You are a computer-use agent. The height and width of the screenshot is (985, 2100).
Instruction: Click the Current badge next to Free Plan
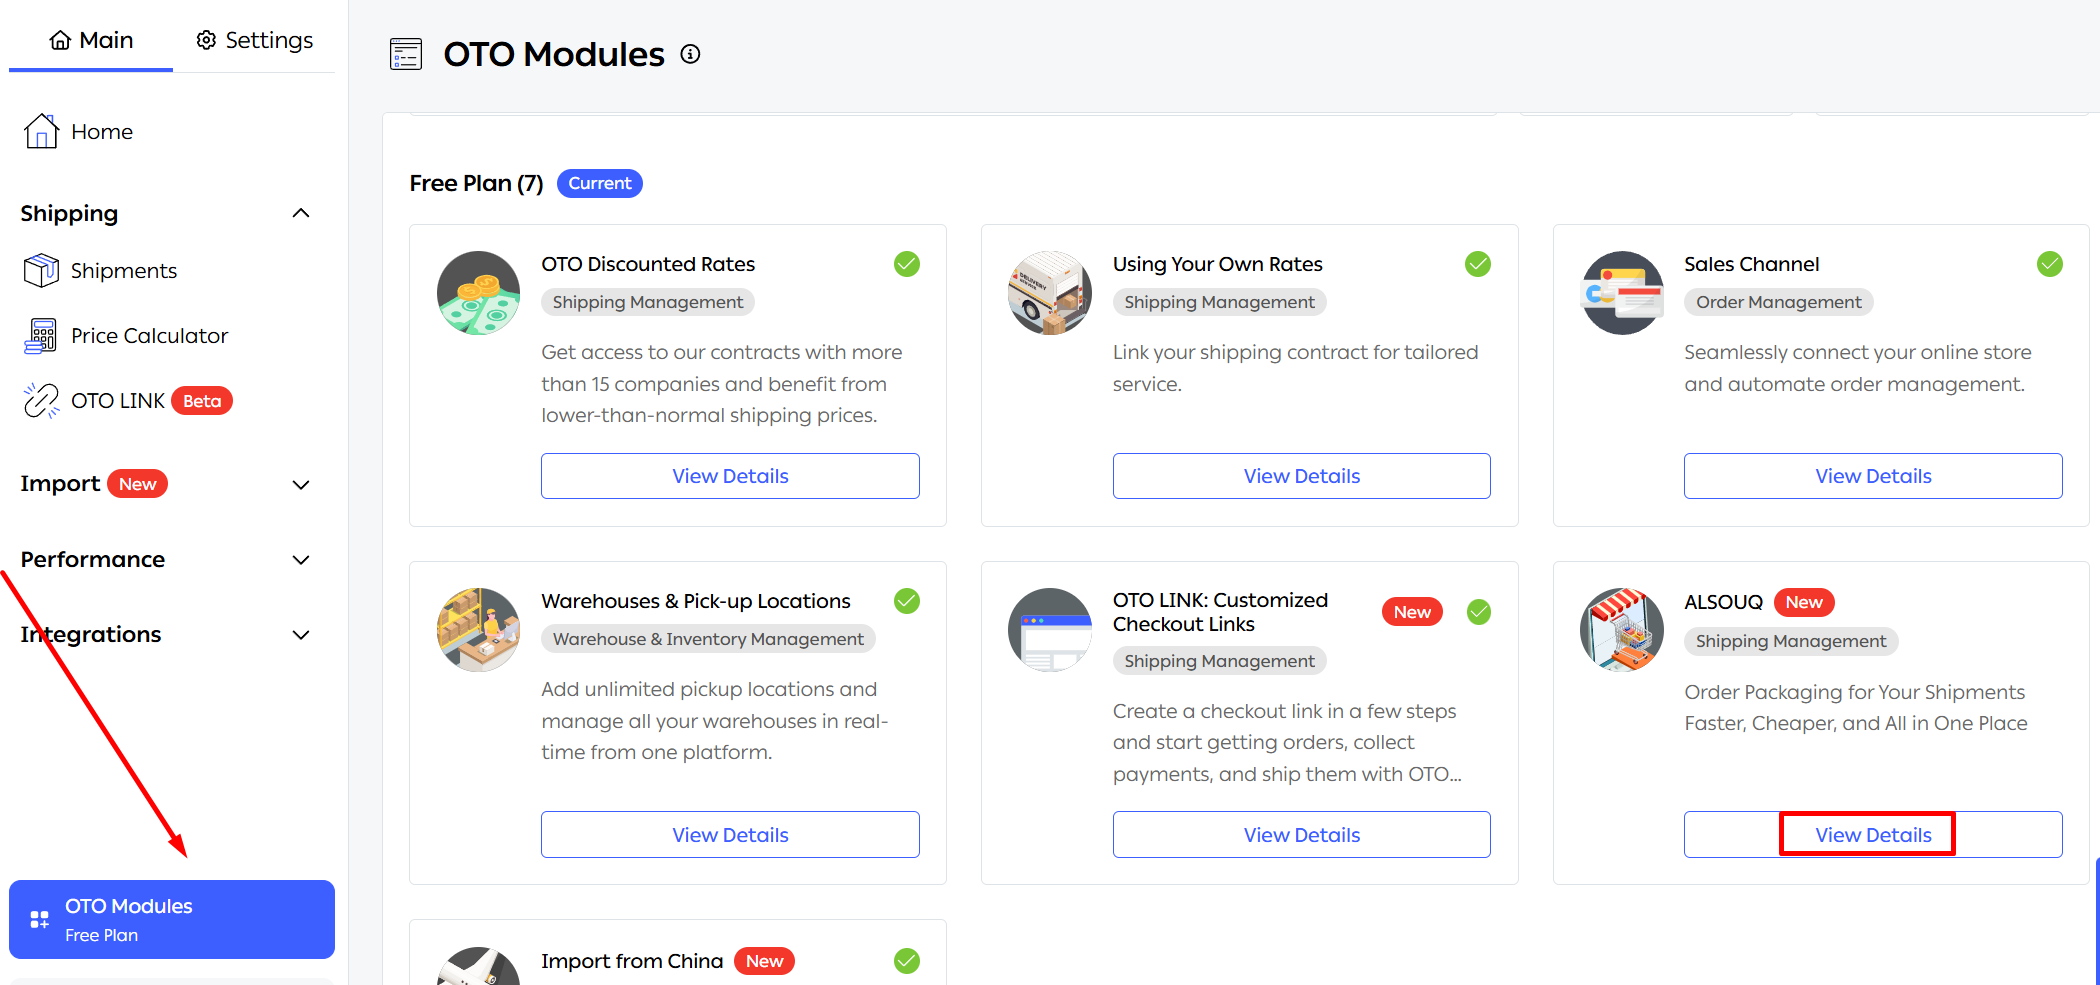pyautogui.click(x=600, y=183)
